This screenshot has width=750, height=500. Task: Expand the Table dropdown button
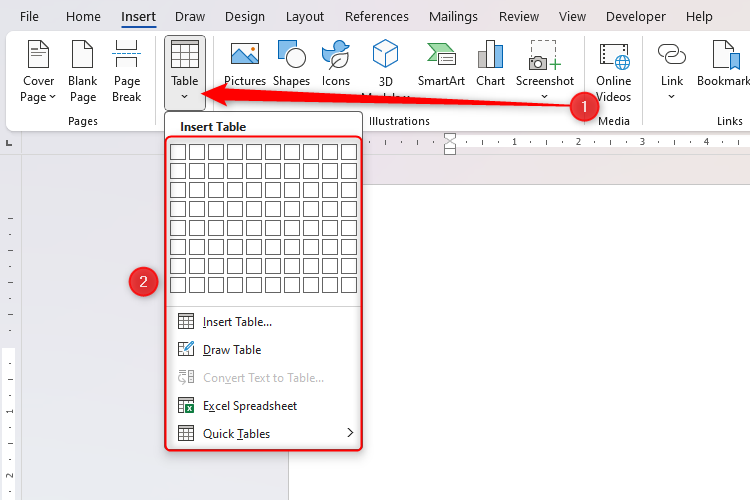(x=185, y=96)
